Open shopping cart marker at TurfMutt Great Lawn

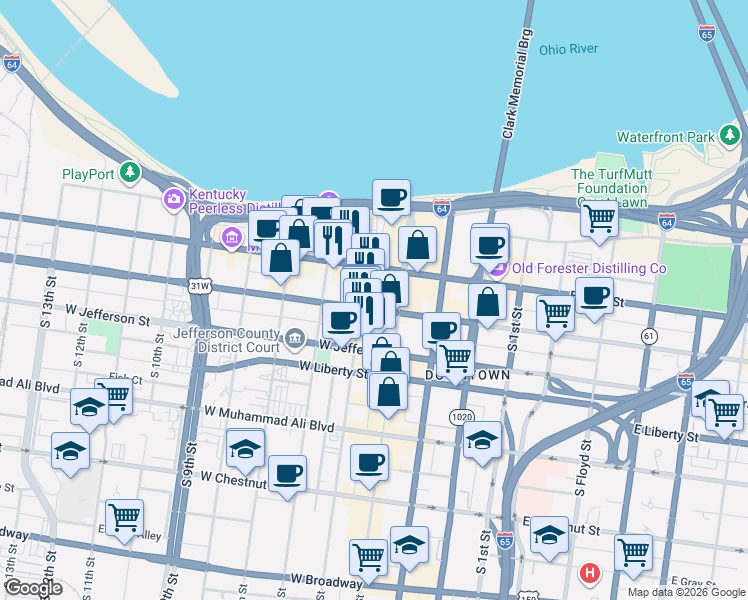pyautogui.click(x=599, y=220)
